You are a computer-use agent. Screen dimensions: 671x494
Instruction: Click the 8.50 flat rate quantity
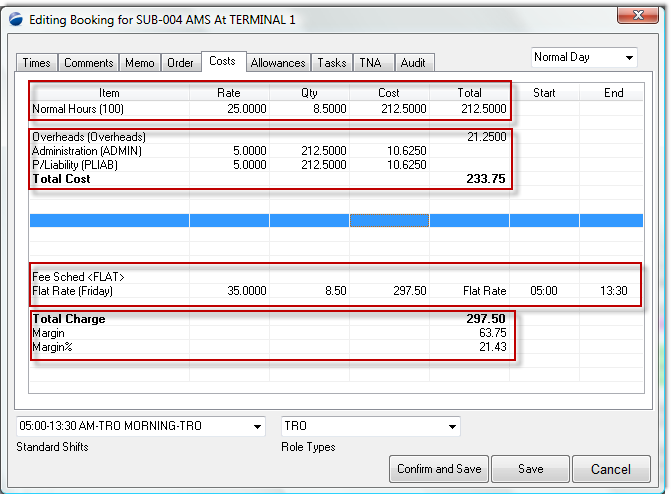coord(336,291)
